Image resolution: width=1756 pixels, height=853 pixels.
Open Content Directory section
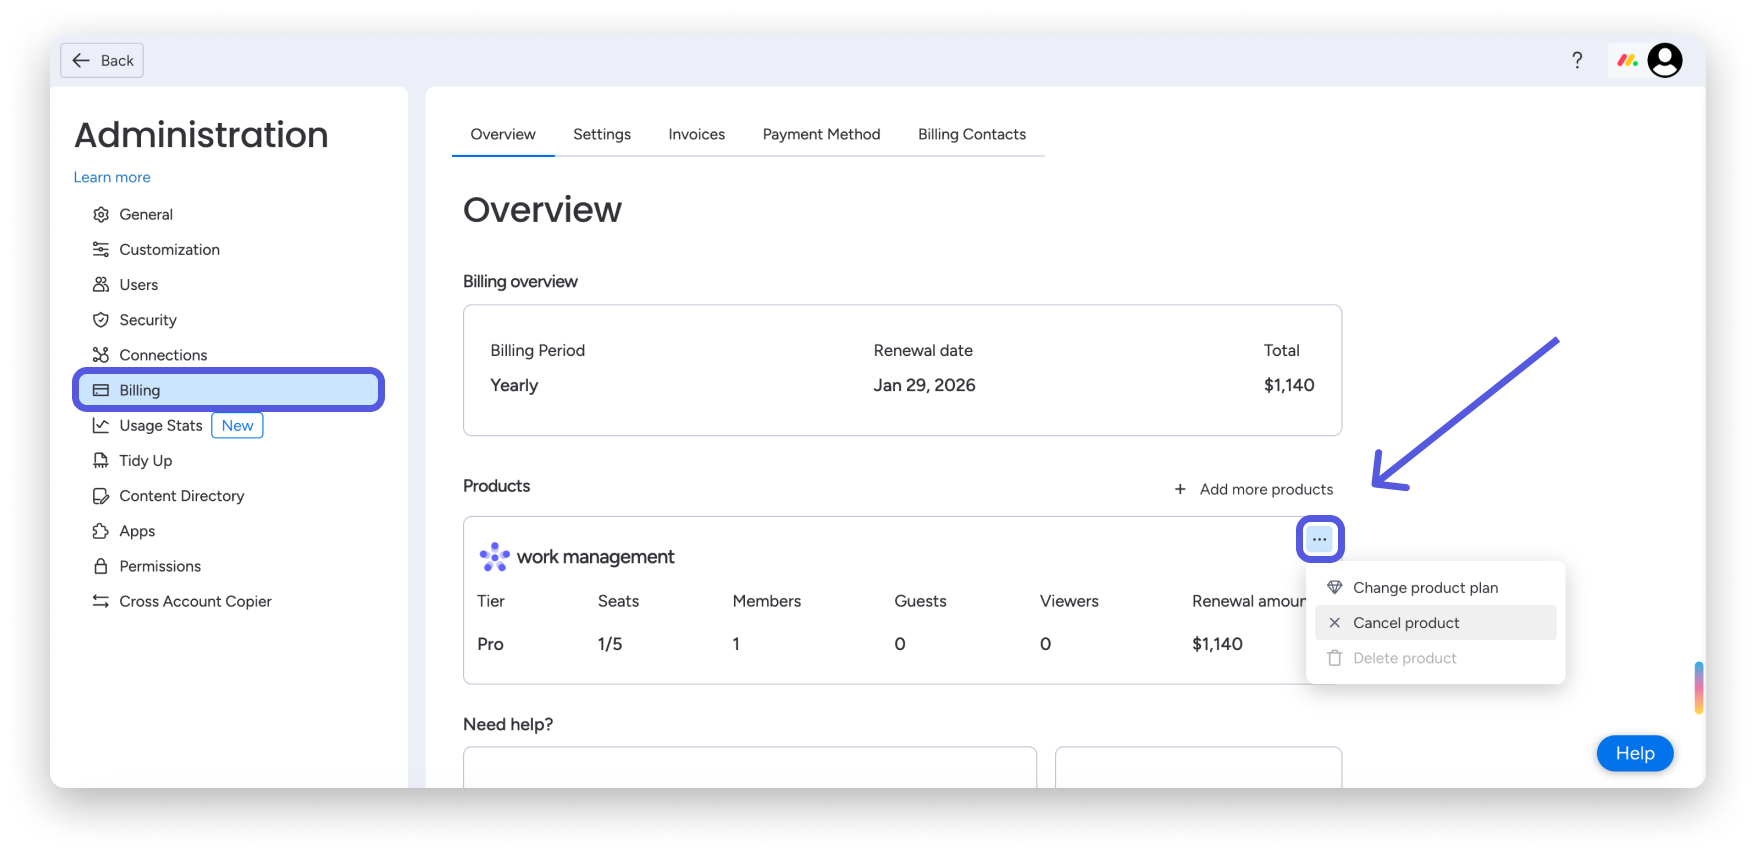(181, 496)
